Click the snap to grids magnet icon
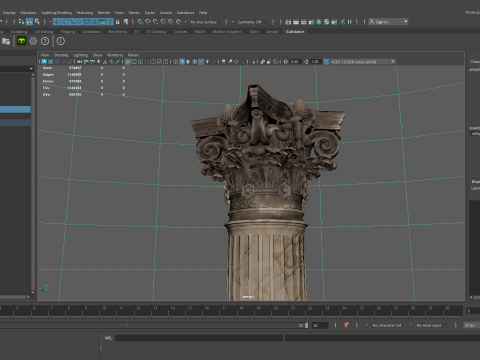The width and height of the screenshot is (480, 360). point(140,22)
